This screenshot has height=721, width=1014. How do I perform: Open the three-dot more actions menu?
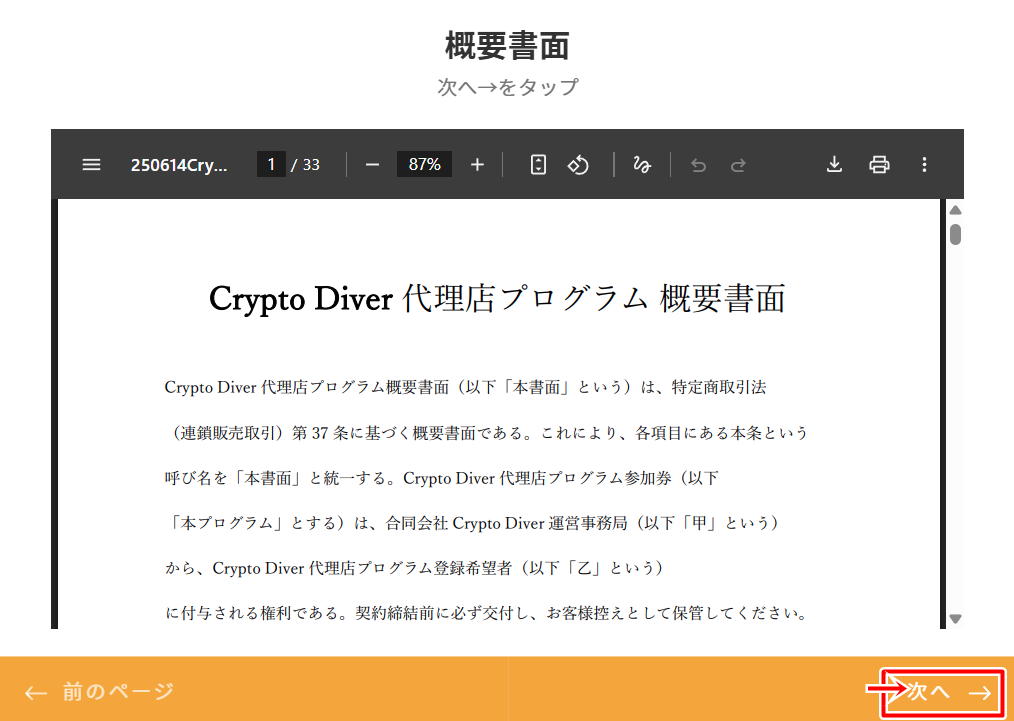point(924,165)
